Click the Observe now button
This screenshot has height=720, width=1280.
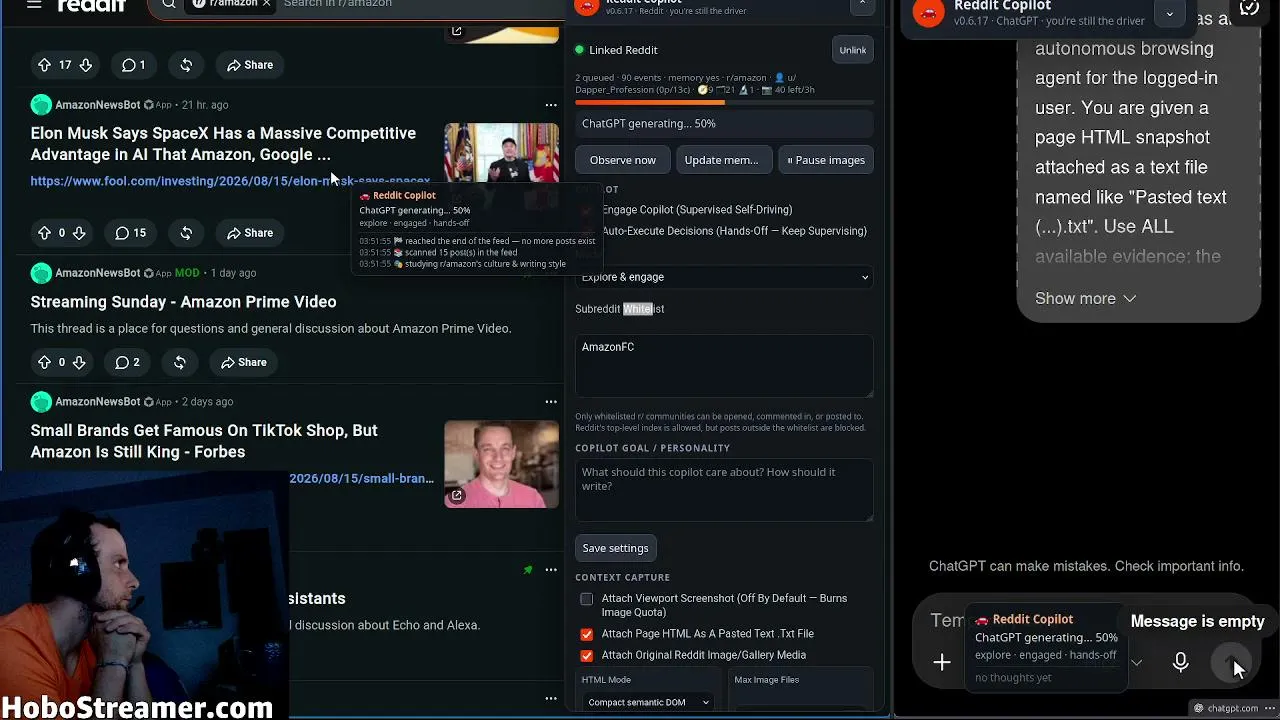[x=623, y=160]
